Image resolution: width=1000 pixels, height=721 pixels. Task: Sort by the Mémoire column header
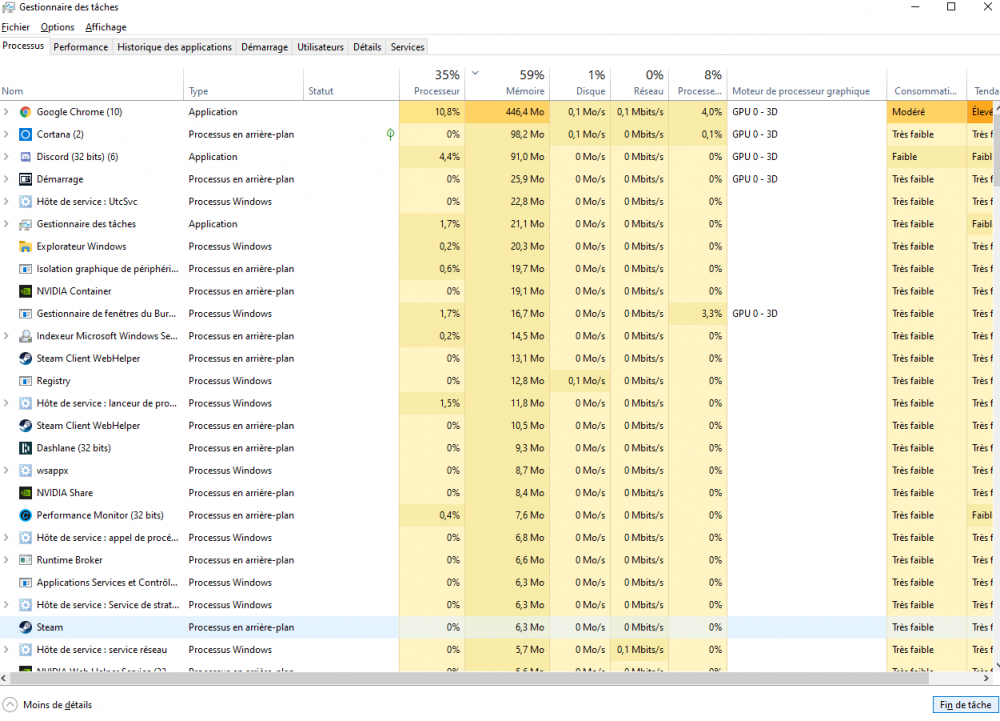tap(508, 83)
